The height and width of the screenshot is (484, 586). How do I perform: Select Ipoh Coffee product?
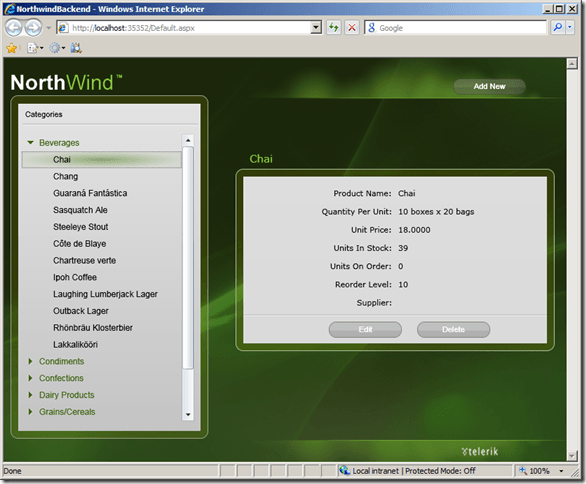75,277
